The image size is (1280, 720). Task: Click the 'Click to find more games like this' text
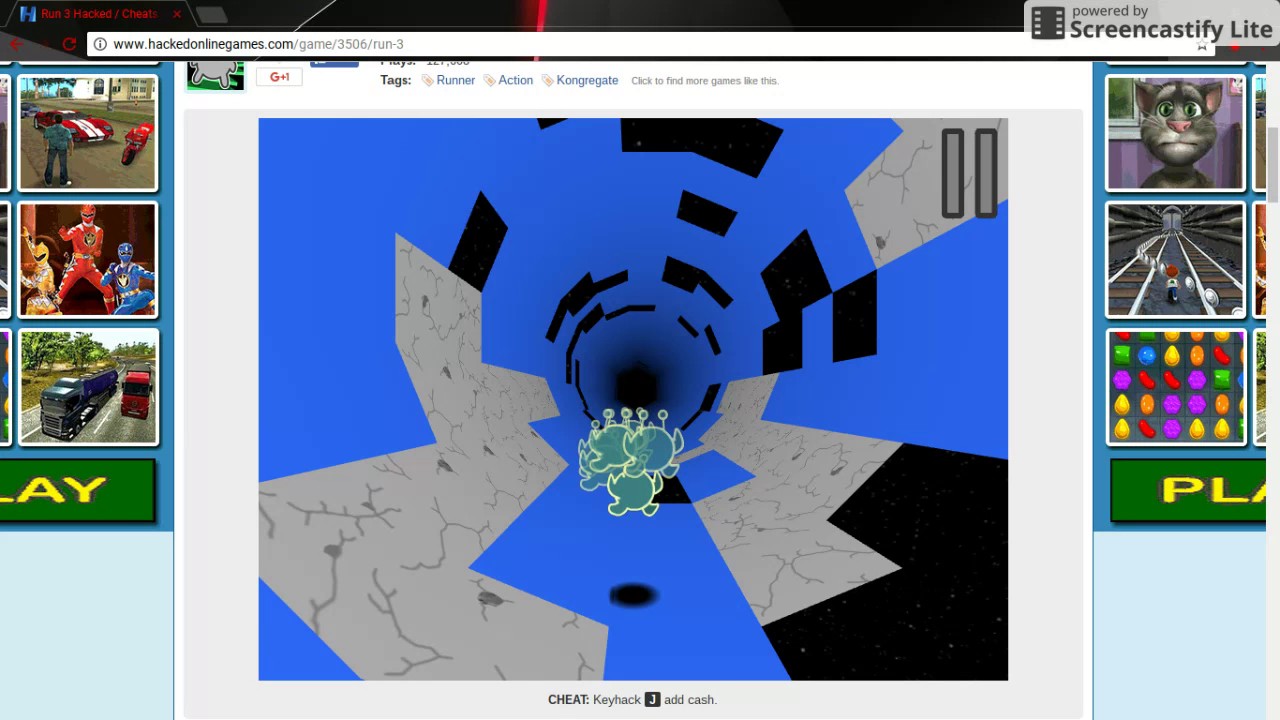[x=704, y=81]
